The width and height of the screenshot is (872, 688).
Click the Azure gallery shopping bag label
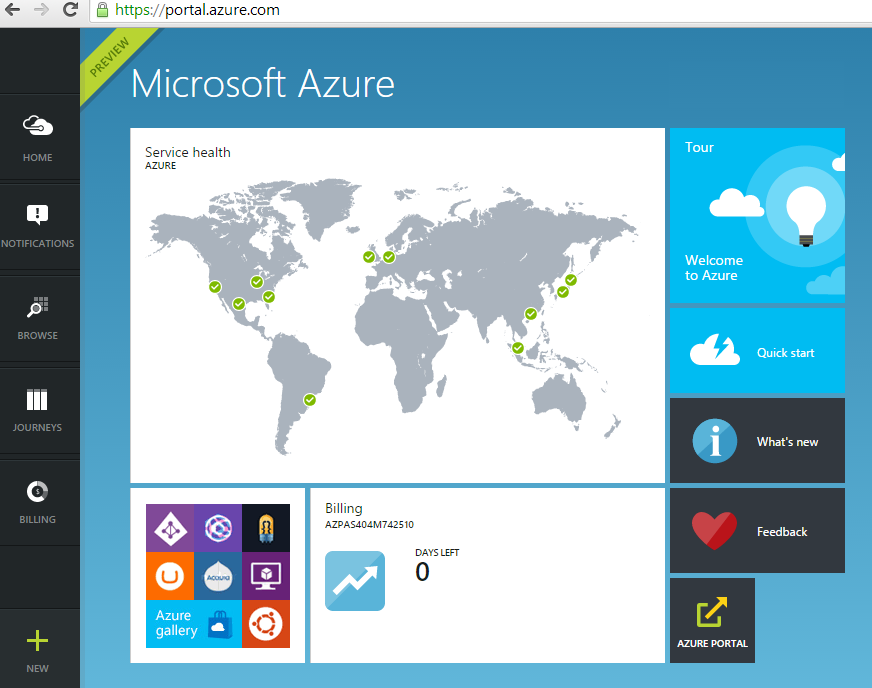click(194, 623)
